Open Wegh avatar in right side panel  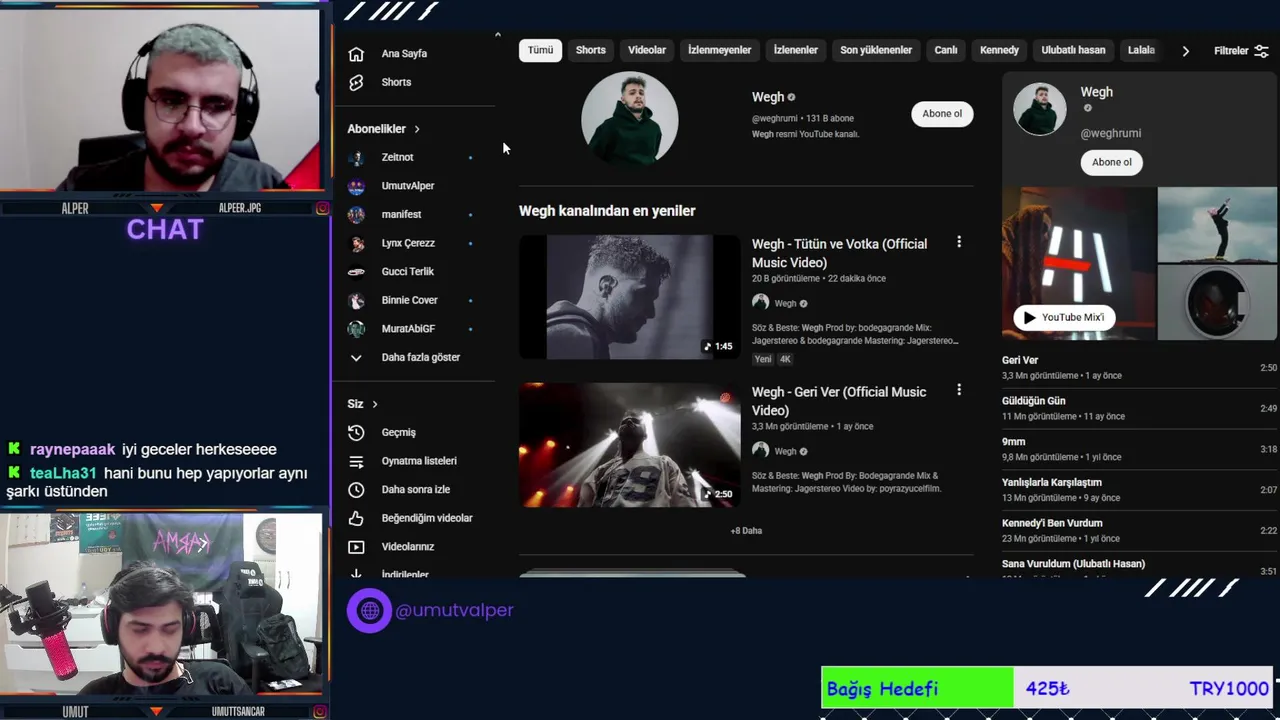click(1040, 109)
